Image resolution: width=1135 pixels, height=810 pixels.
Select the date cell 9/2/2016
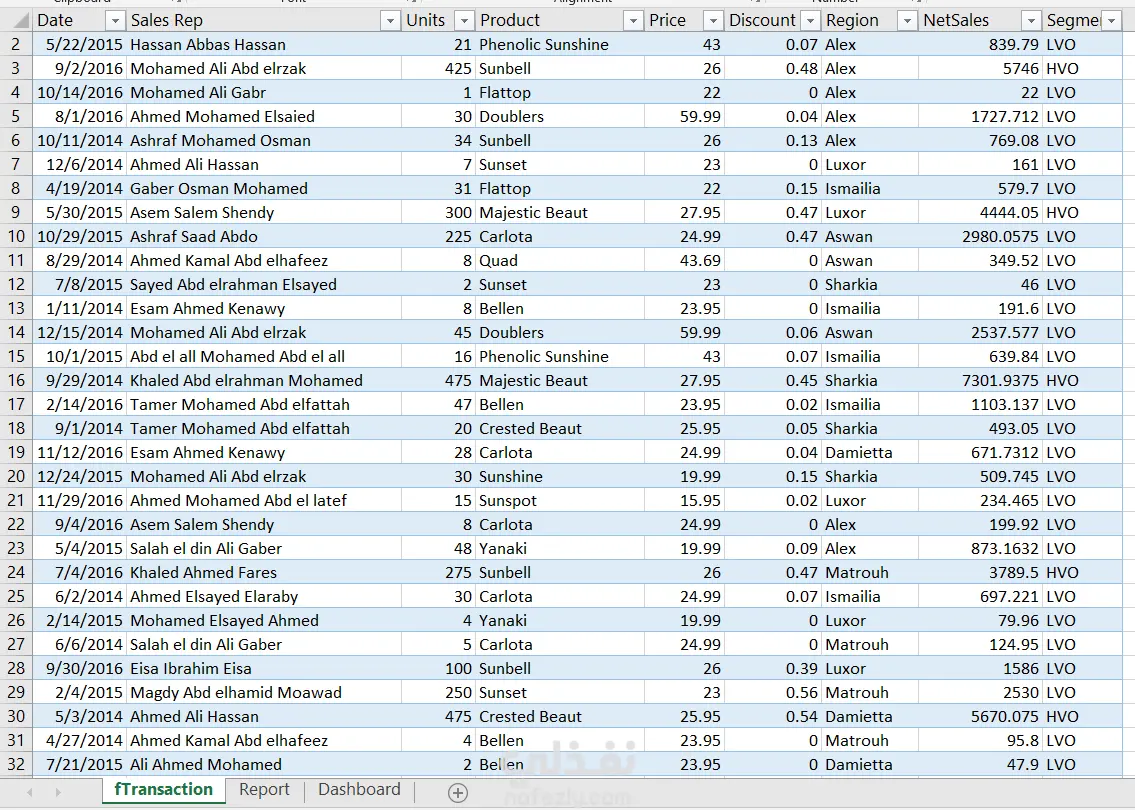(x=80, y=68)
